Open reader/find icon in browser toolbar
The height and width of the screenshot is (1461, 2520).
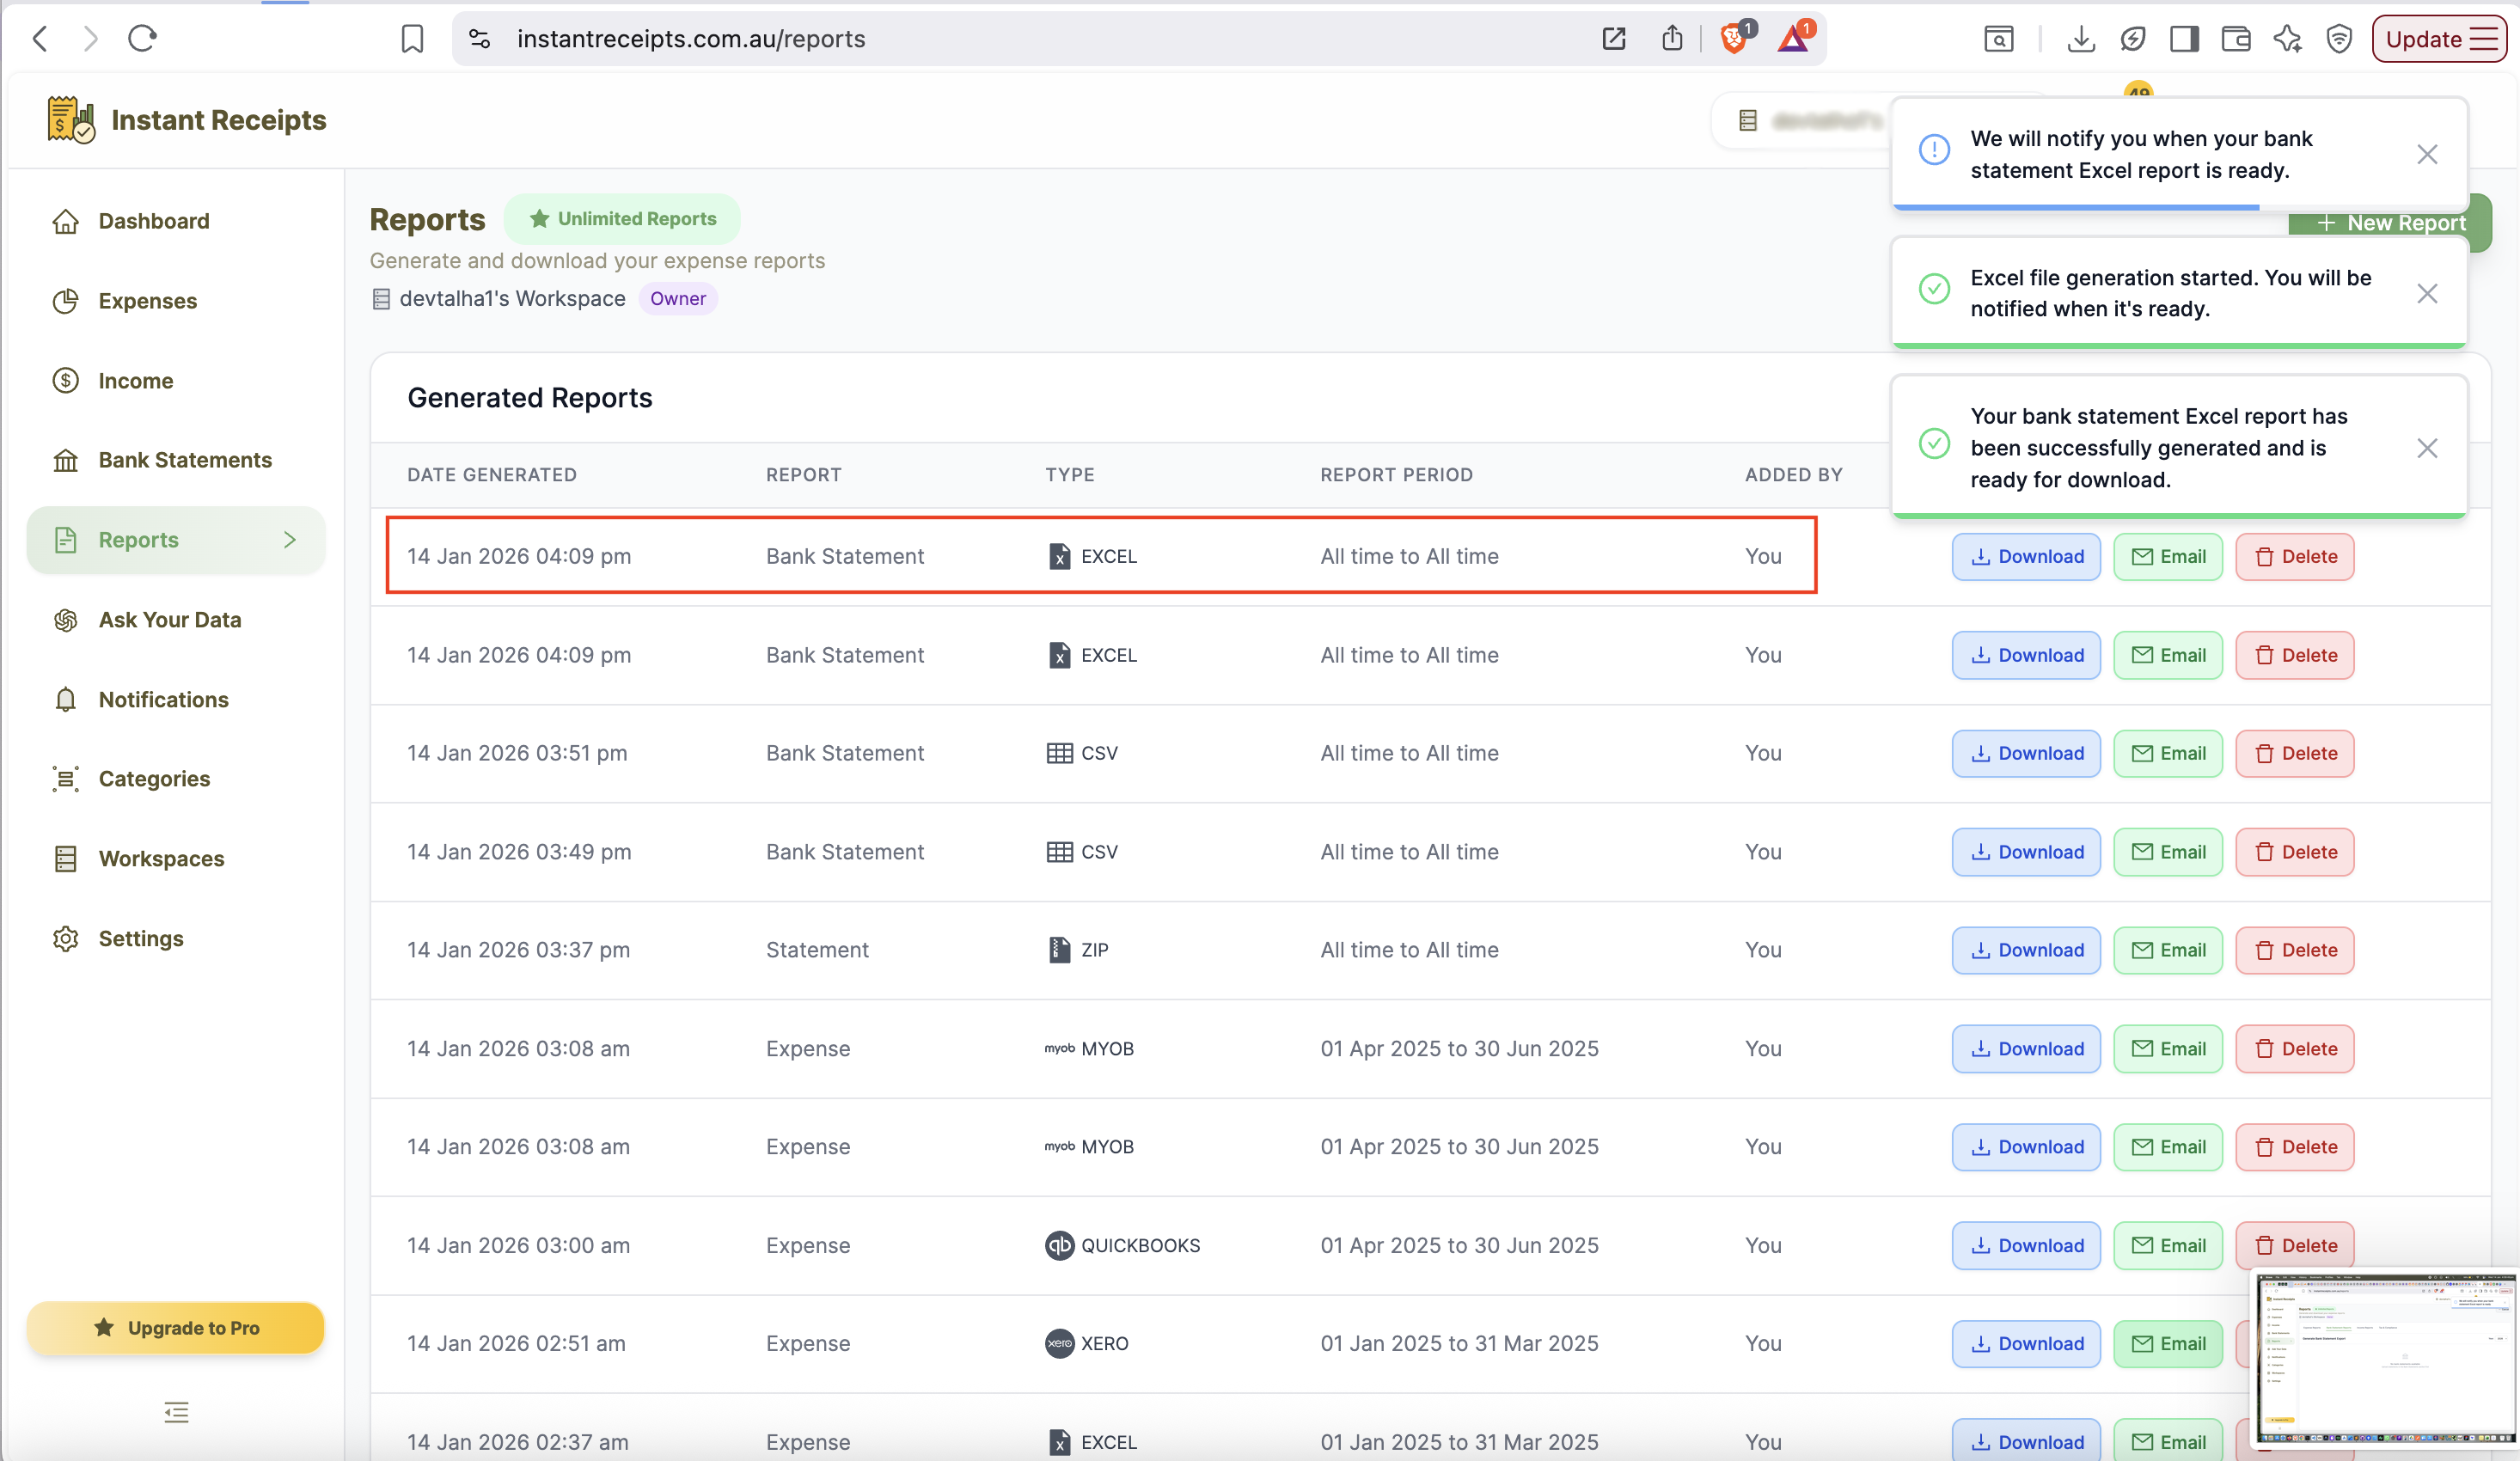[1998, 39]
